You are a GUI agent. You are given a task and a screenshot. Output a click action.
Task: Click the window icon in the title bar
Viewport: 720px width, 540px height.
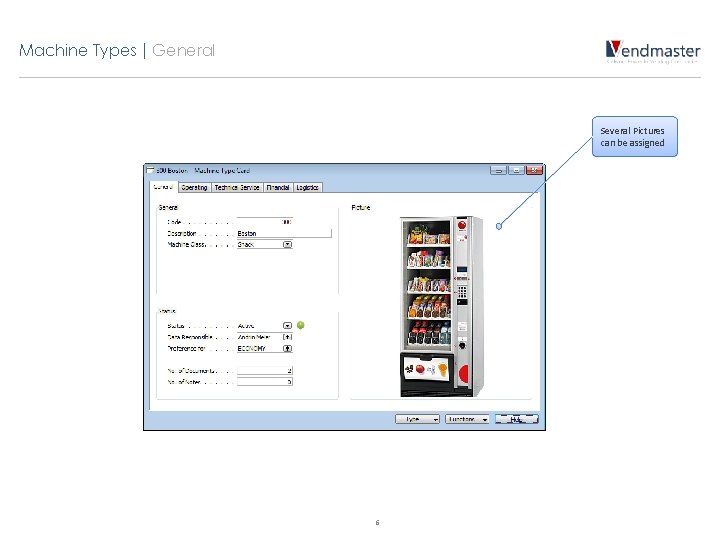tap(150, 170)
